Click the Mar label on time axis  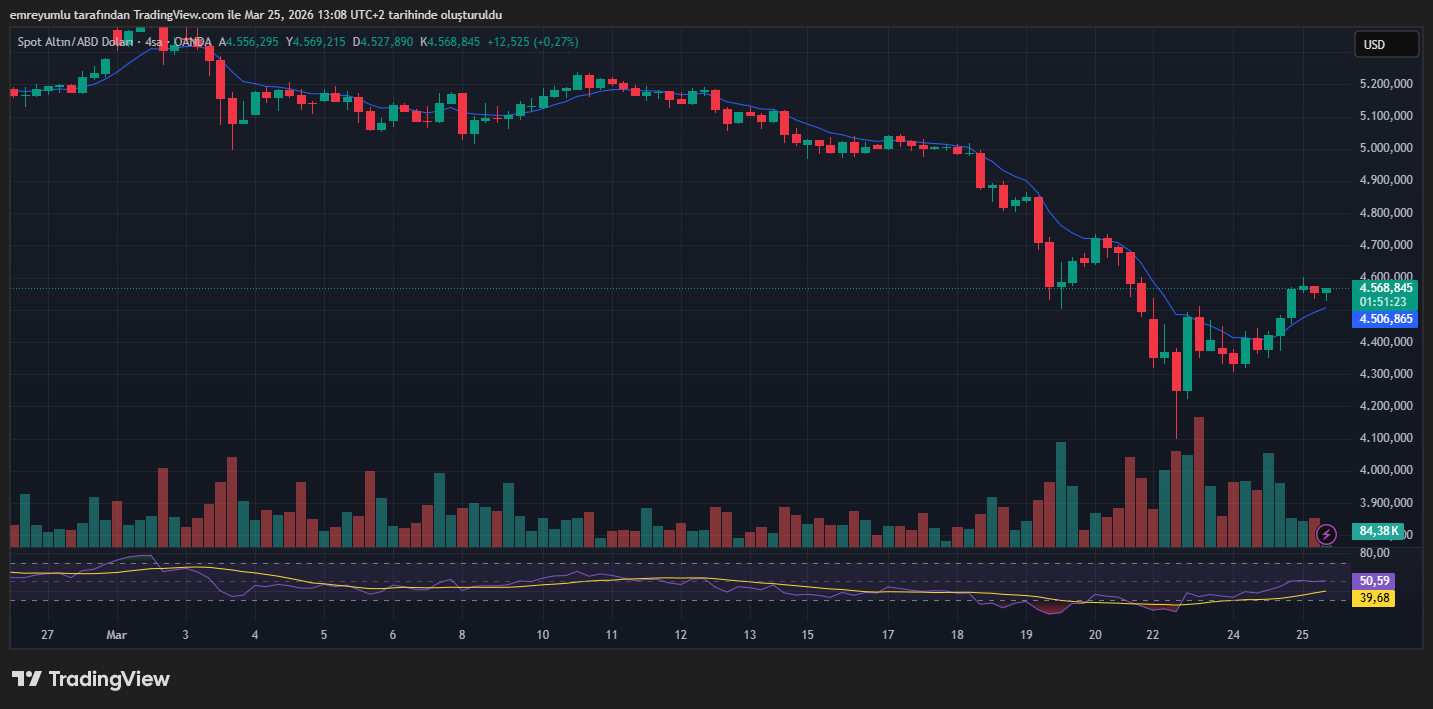tap(116, 635)
